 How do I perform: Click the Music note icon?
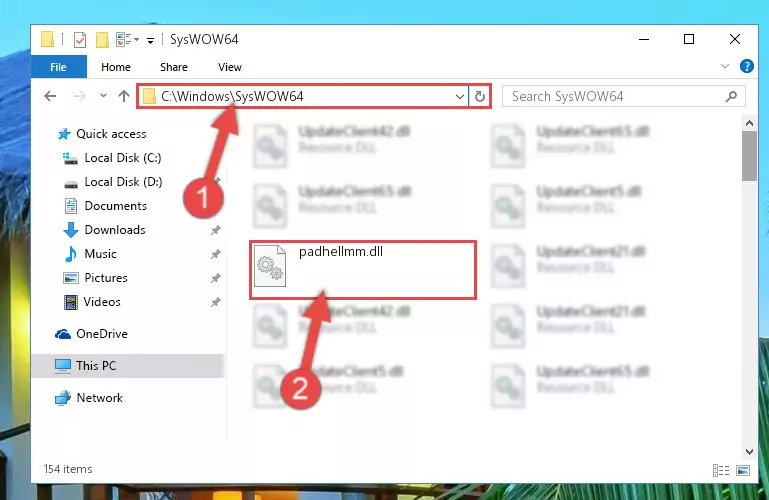71,254
